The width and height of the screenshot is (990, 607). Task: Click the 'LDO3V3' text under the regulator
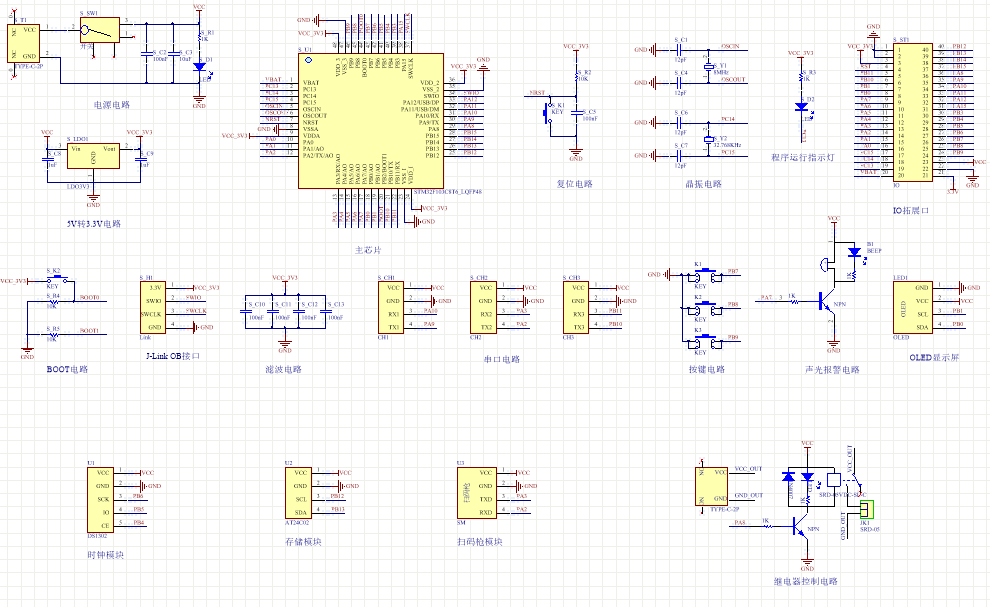tap(78, 187)
